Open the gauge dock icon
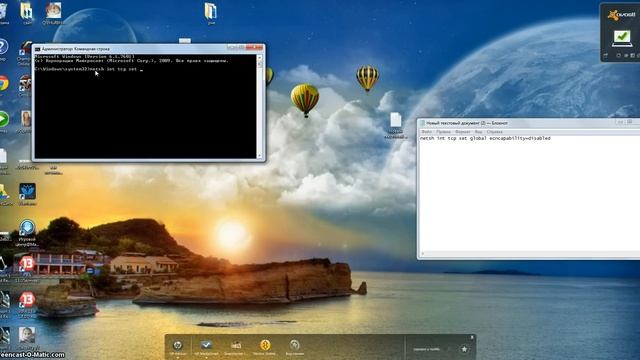Viewport: 640px width, 360px height. 294,345
